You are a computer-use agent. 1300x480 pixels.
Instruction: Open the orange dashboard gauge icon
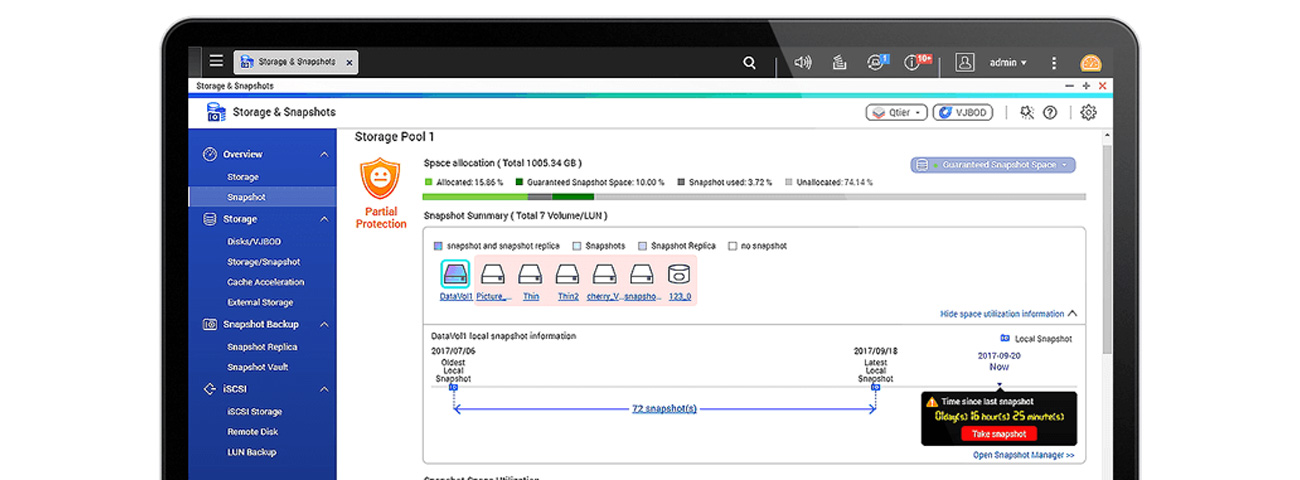pyautogui.click(x=1090, y=62)
